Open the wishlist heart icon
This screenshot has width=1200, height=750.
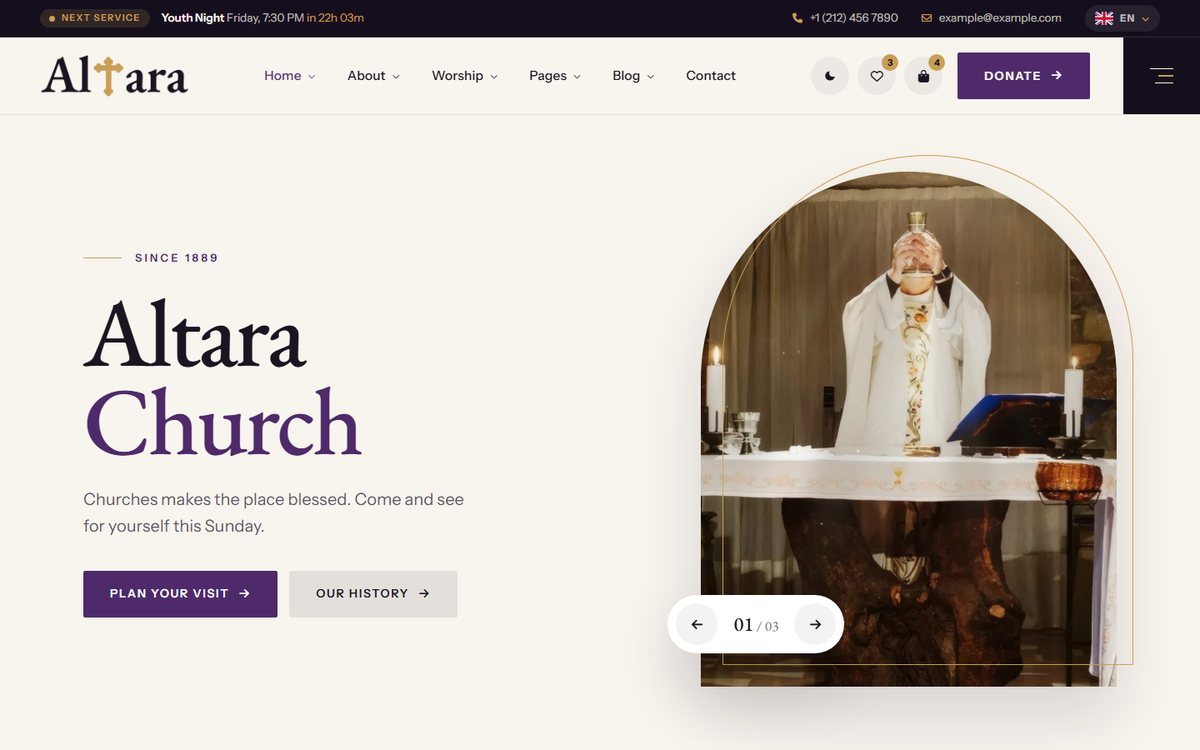pyautogui.click(x=877, y=76)
